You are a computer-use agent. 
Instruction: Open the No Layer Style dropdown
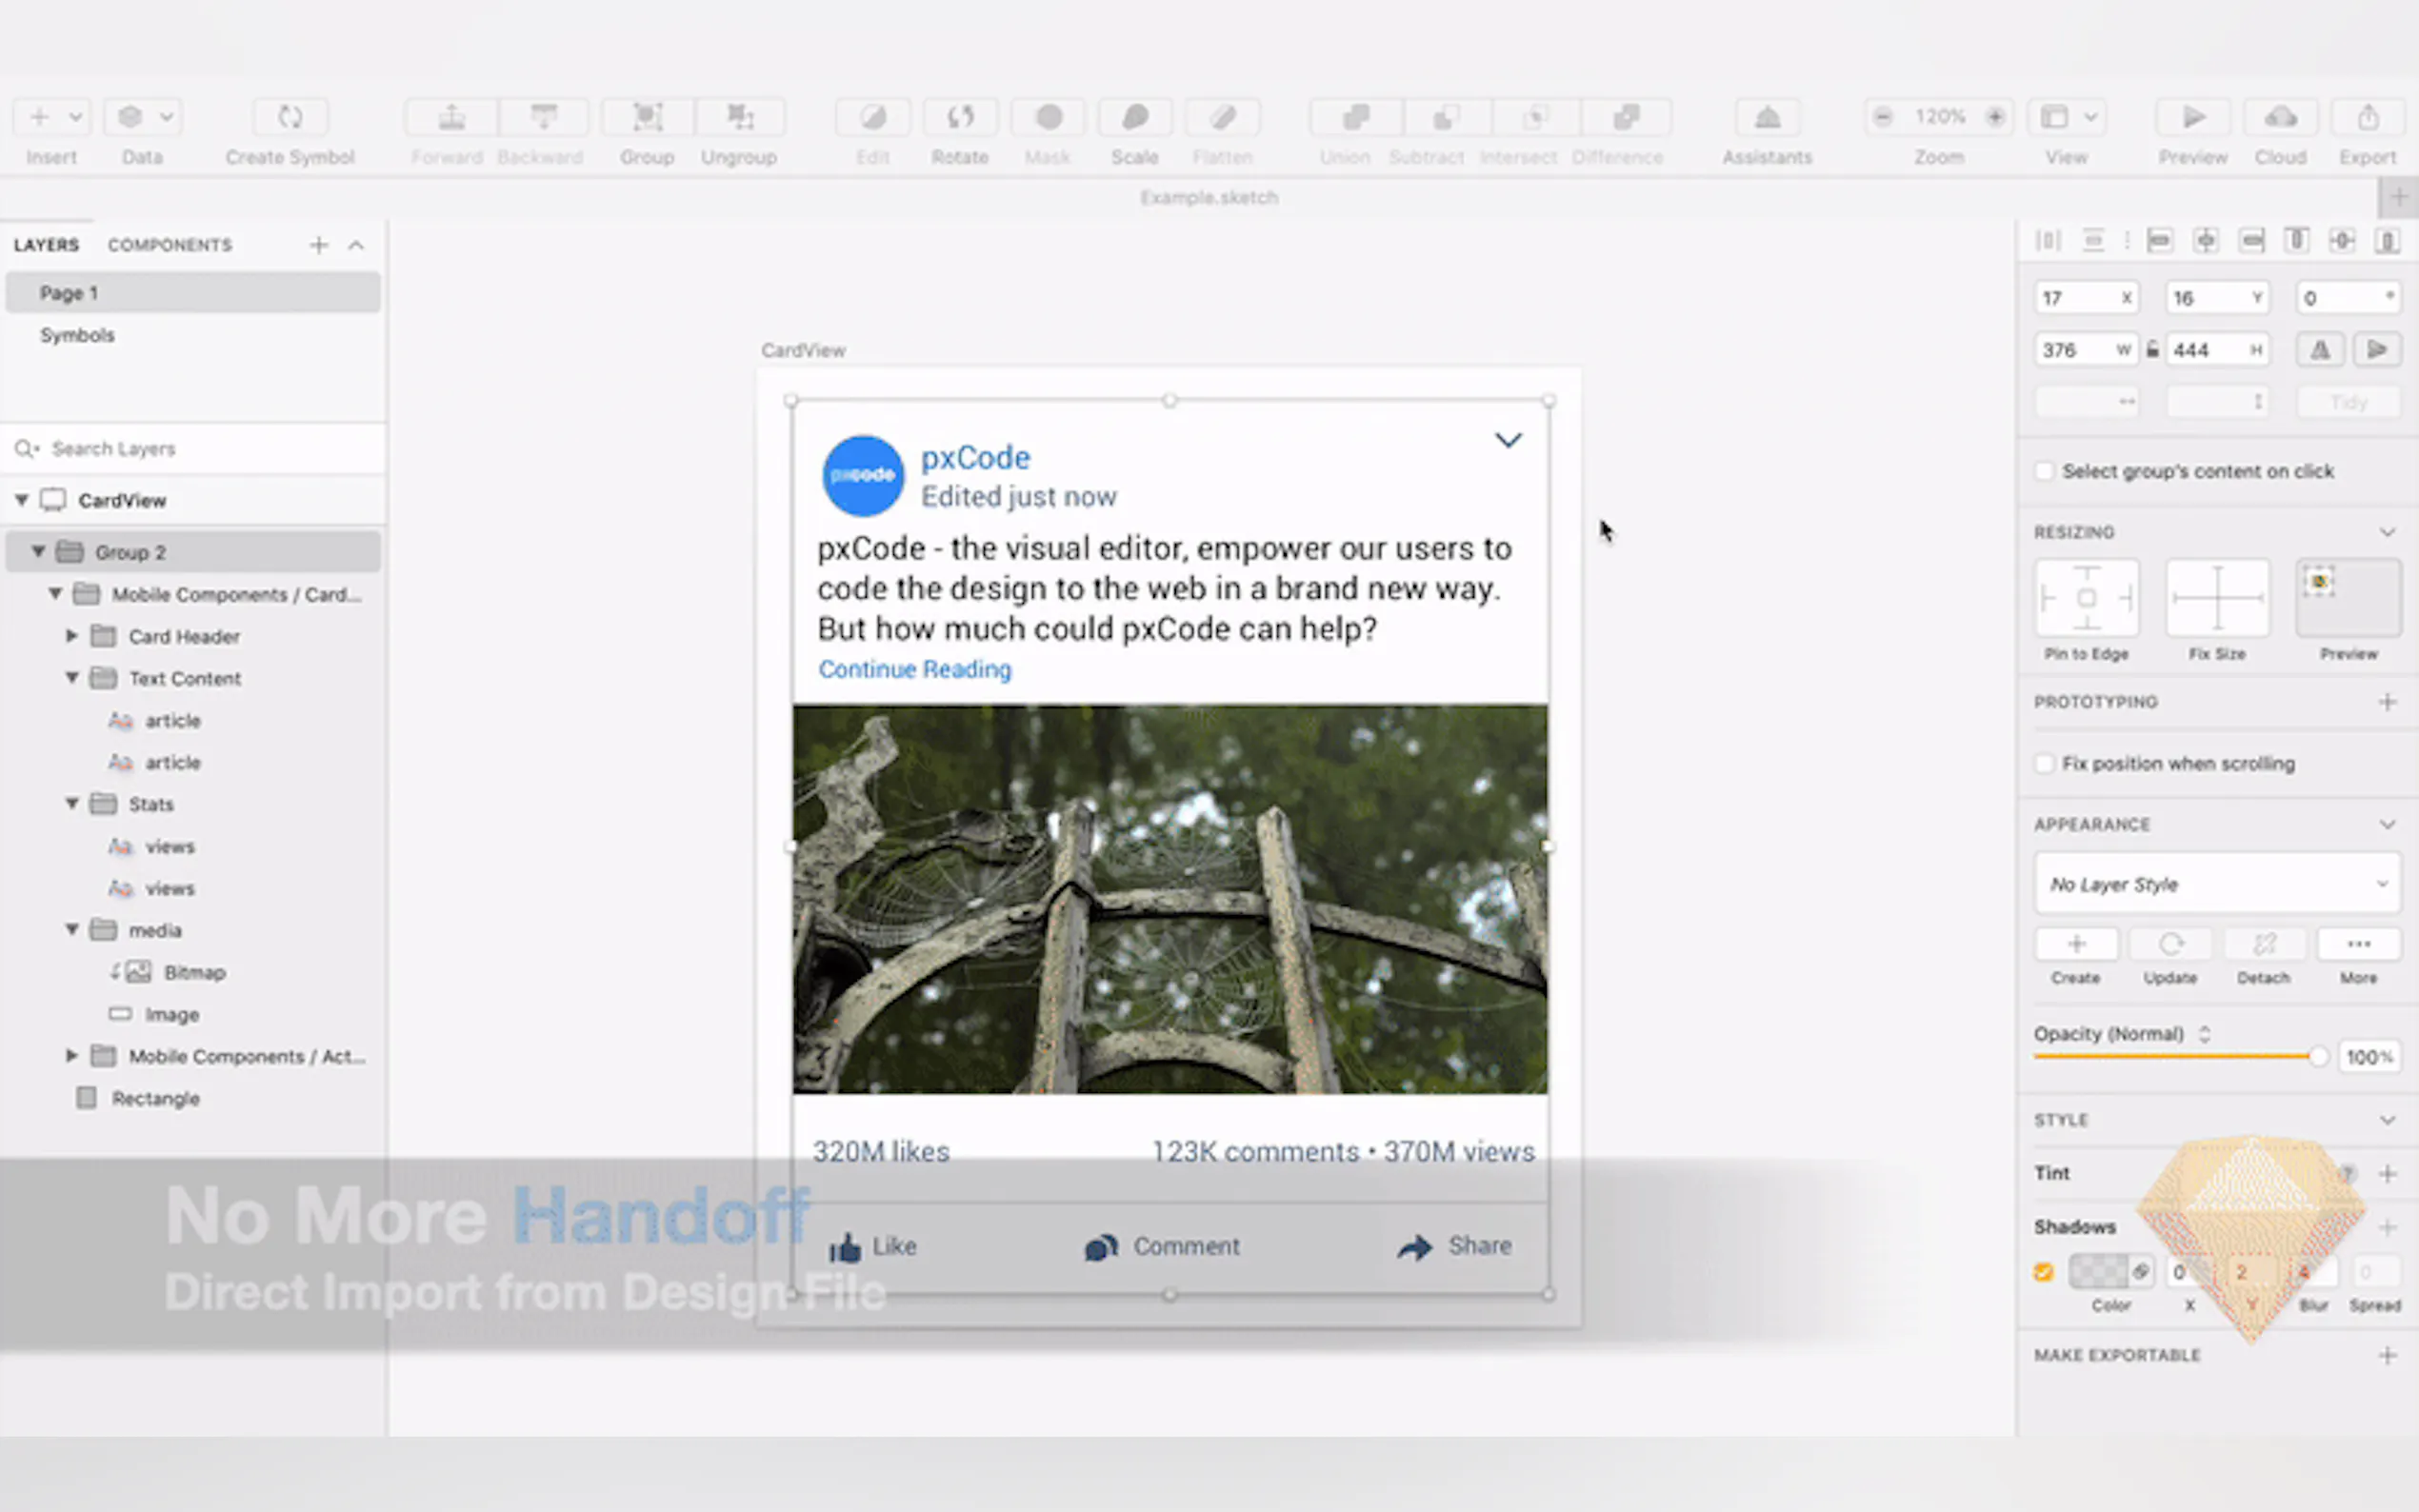[2216, 884]
